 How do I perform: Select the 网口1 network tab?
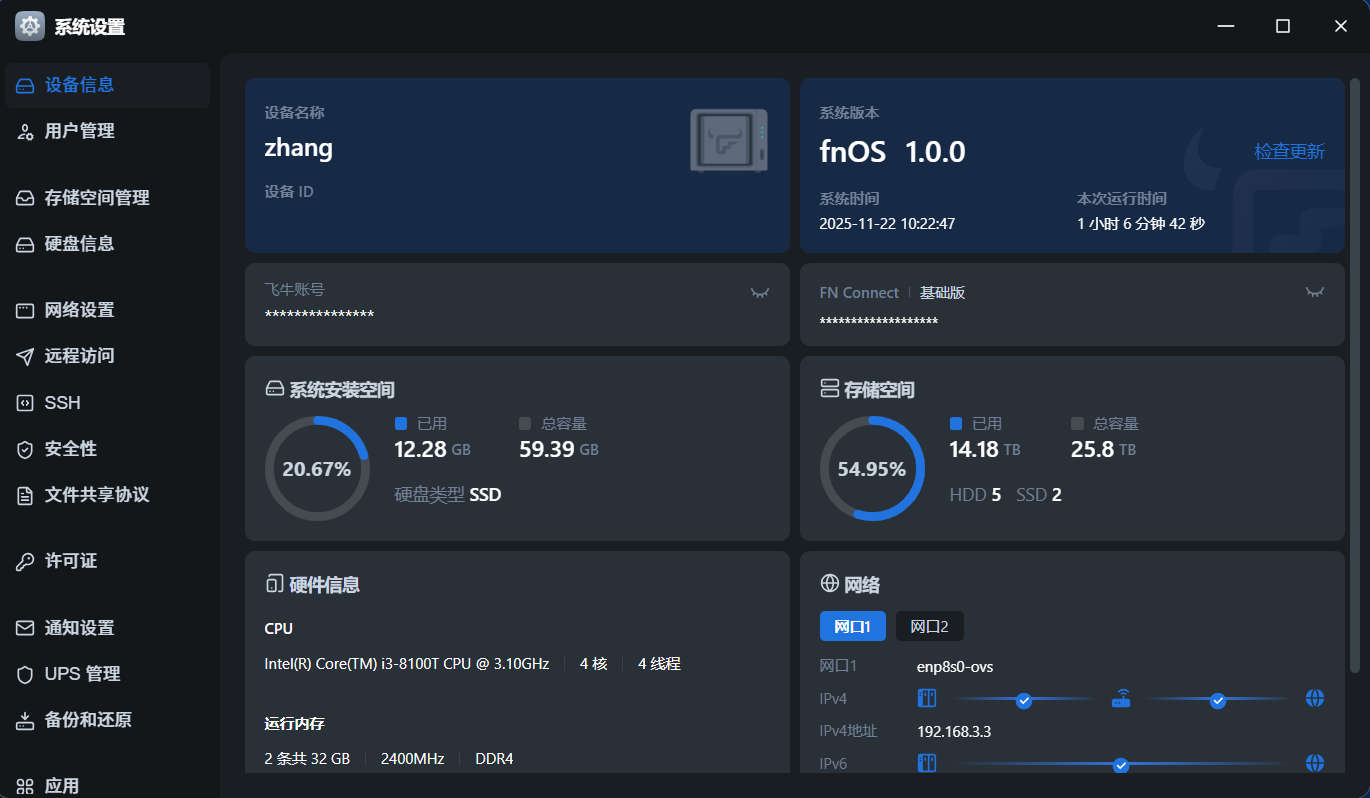(x=852, y=627)
